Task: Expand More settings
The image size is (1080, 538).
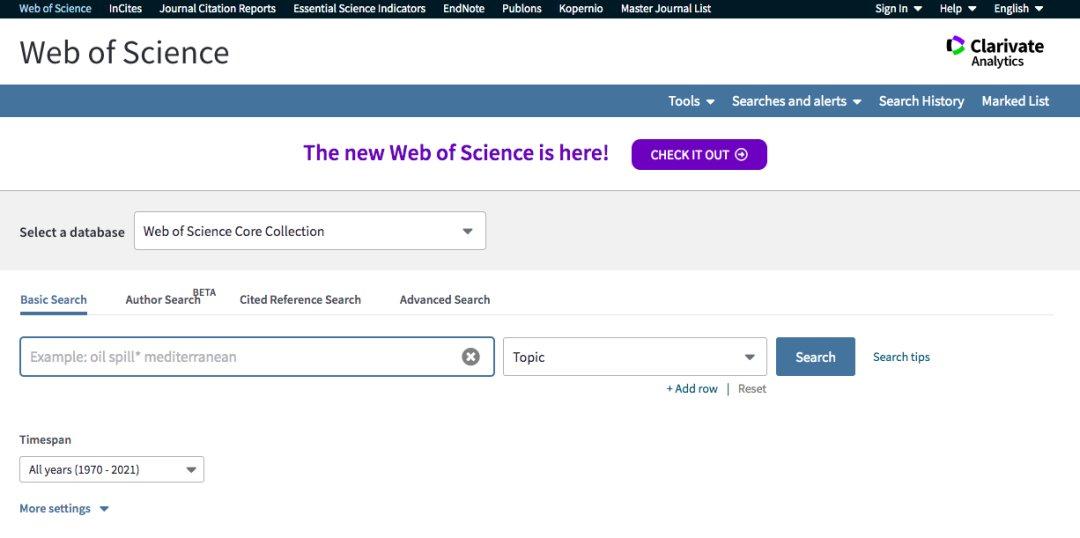Action: pyautogui.click(x=64, y=508)
